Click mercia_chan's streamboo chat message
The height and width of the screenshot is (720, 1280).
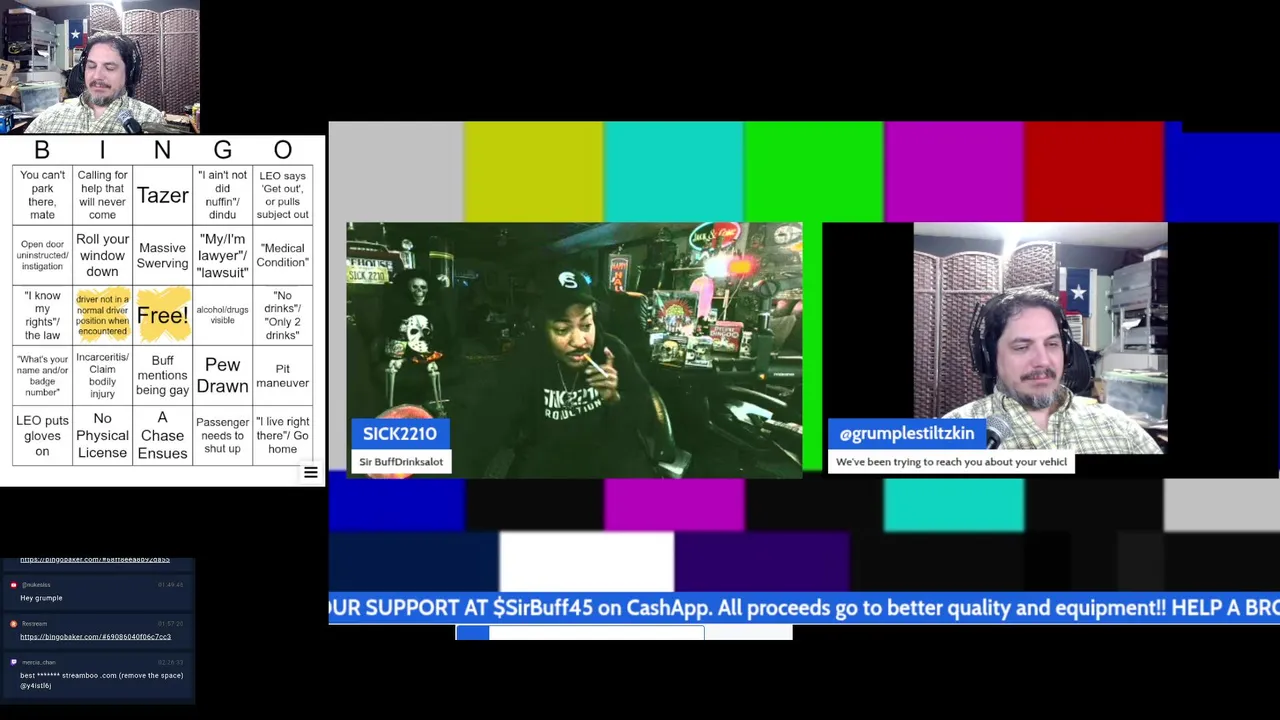tap(101, 680)
